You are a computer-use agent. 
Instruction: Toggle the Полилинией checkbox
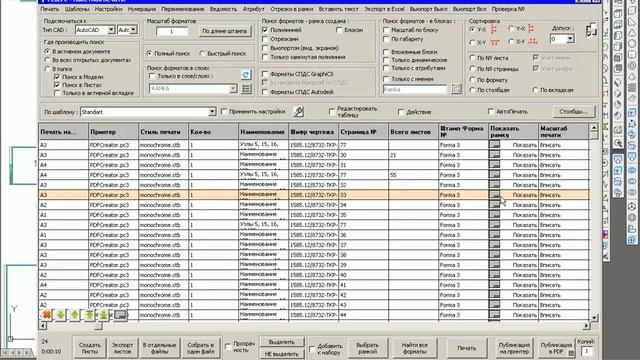pos(265,30)
